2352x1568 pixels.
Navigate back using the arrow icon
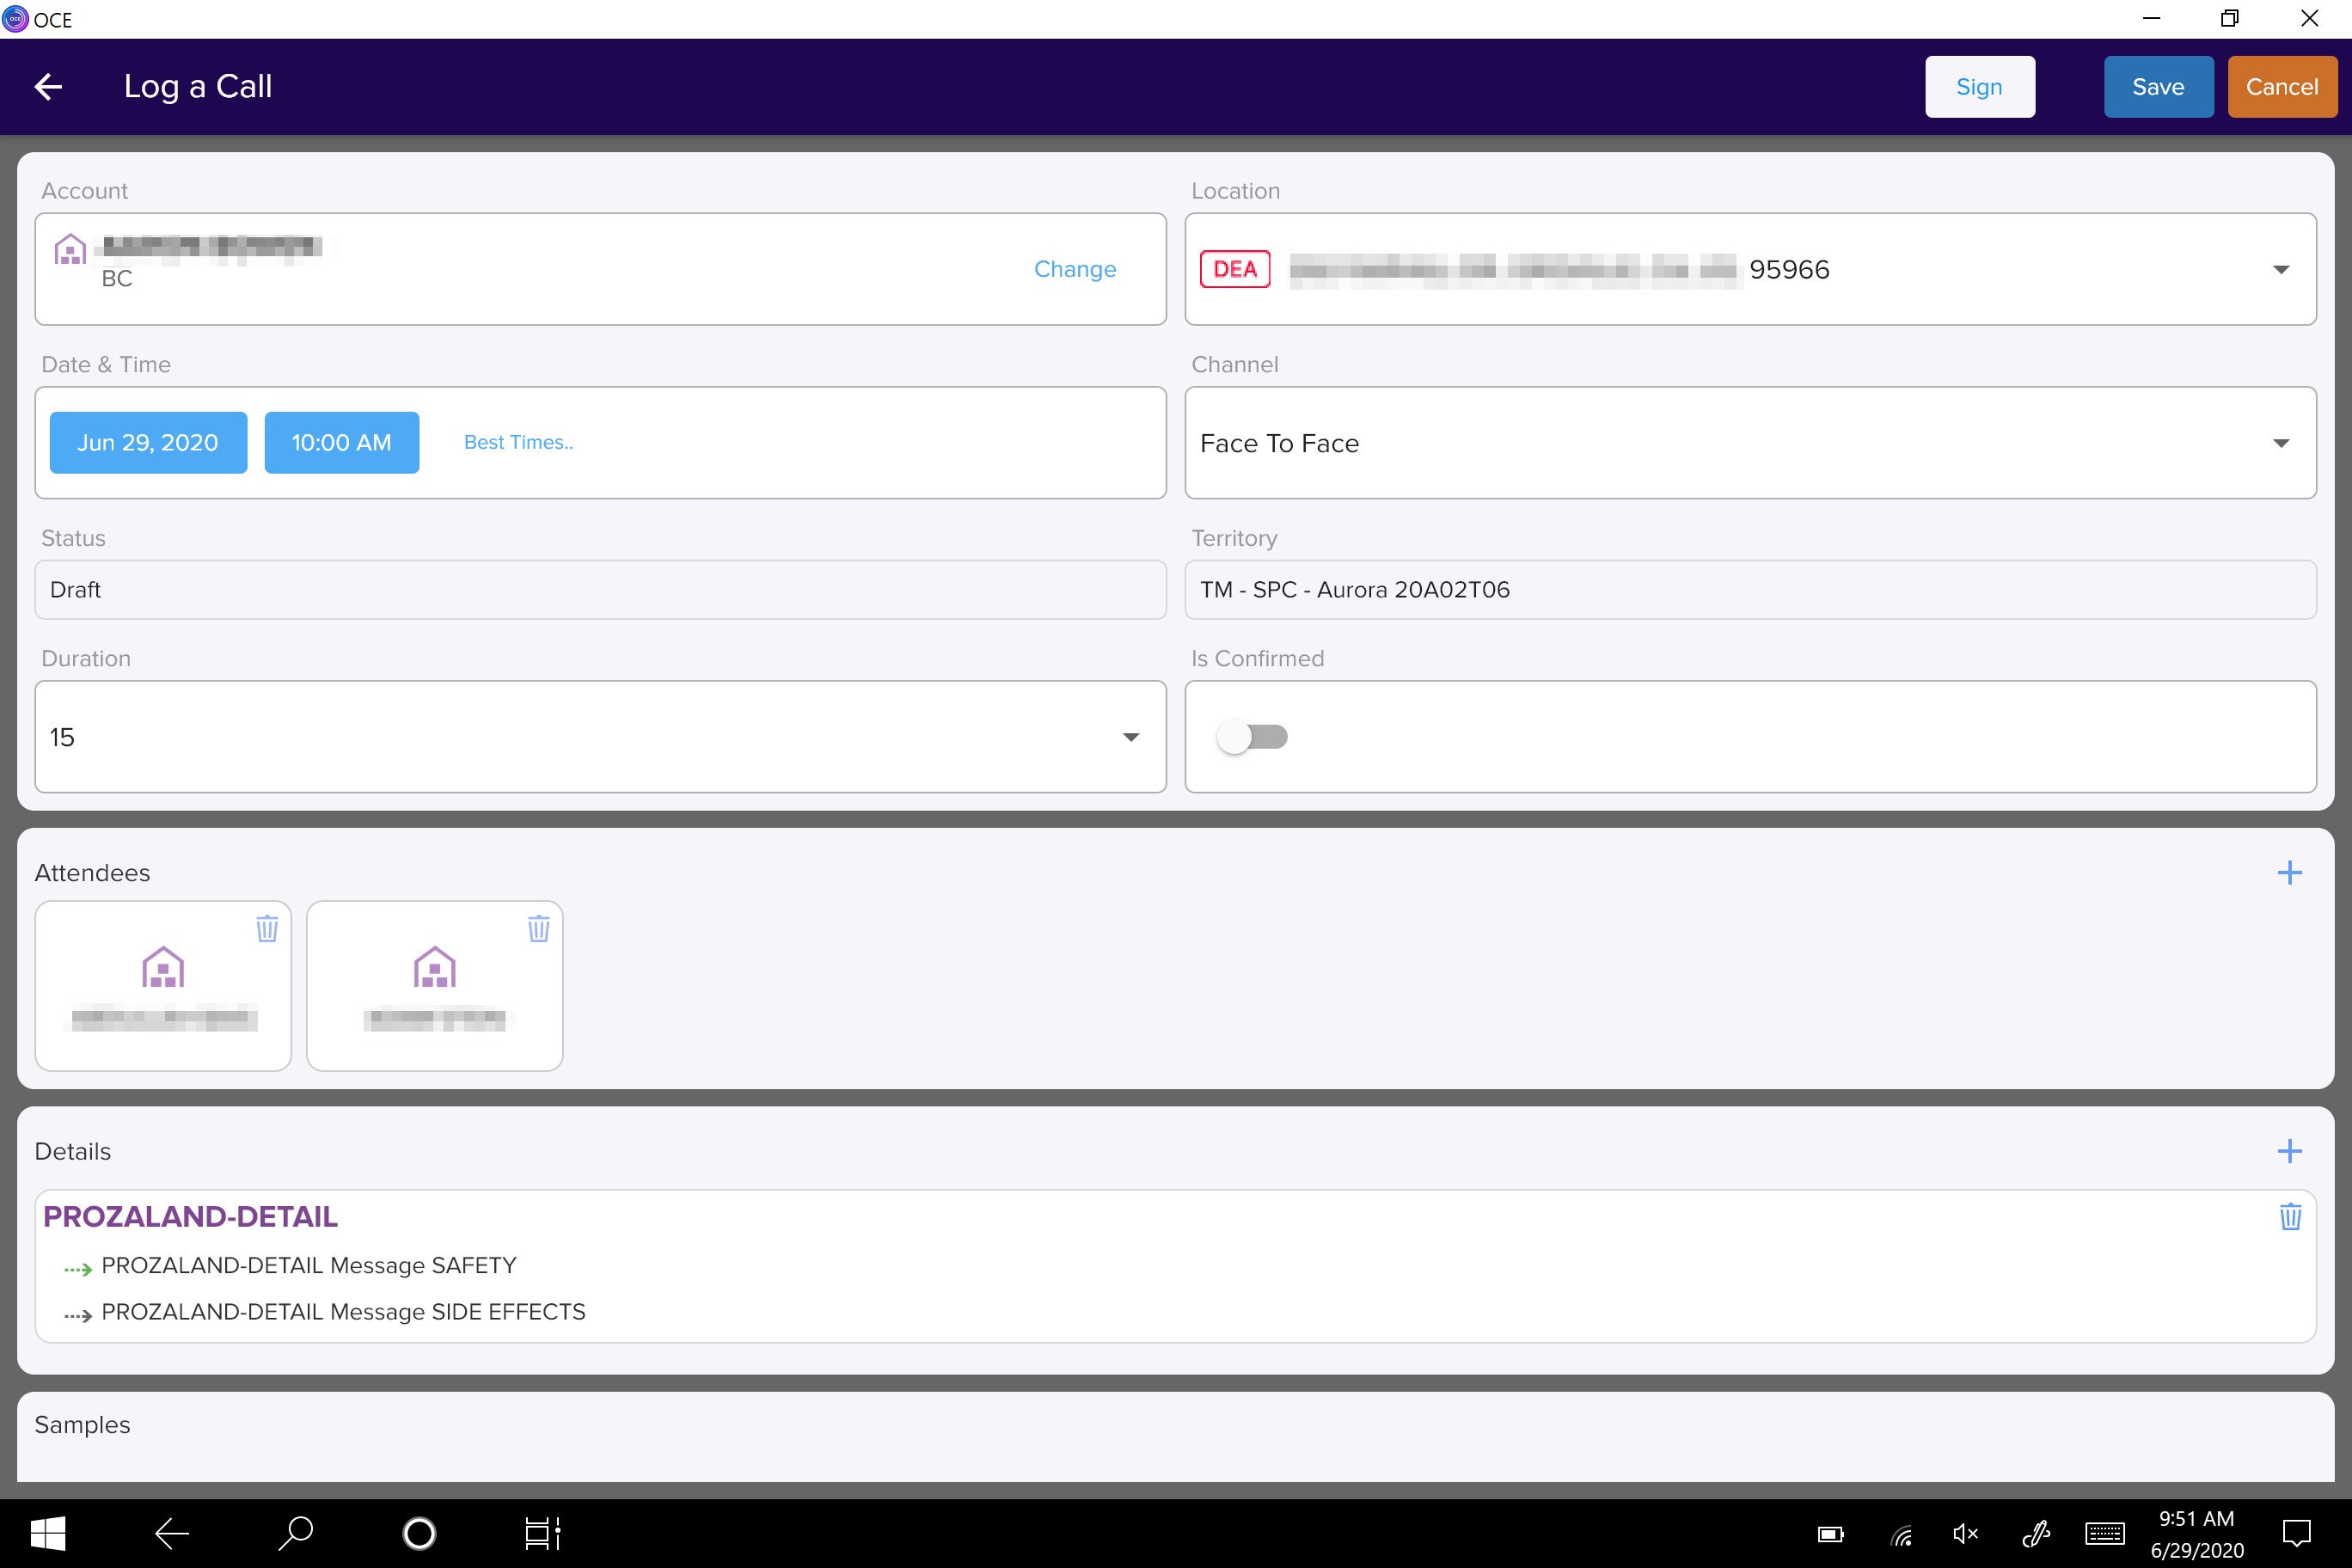click(48, 86)
